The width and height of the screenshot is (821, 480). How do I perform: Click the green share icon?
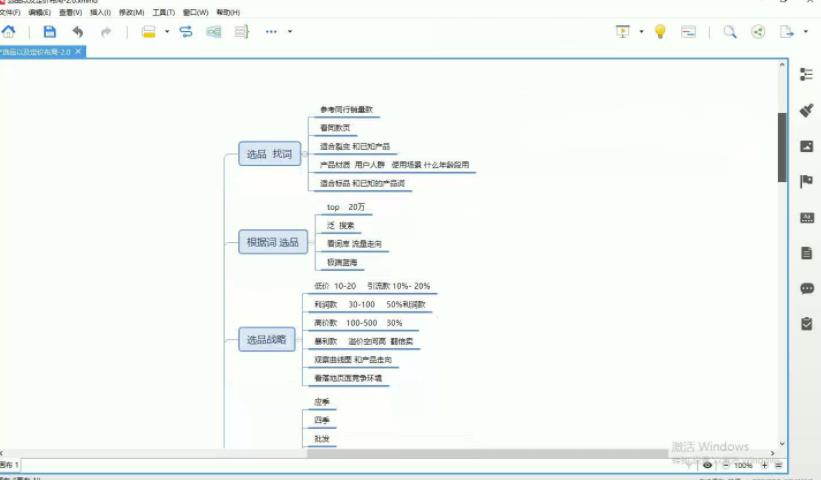758,32
